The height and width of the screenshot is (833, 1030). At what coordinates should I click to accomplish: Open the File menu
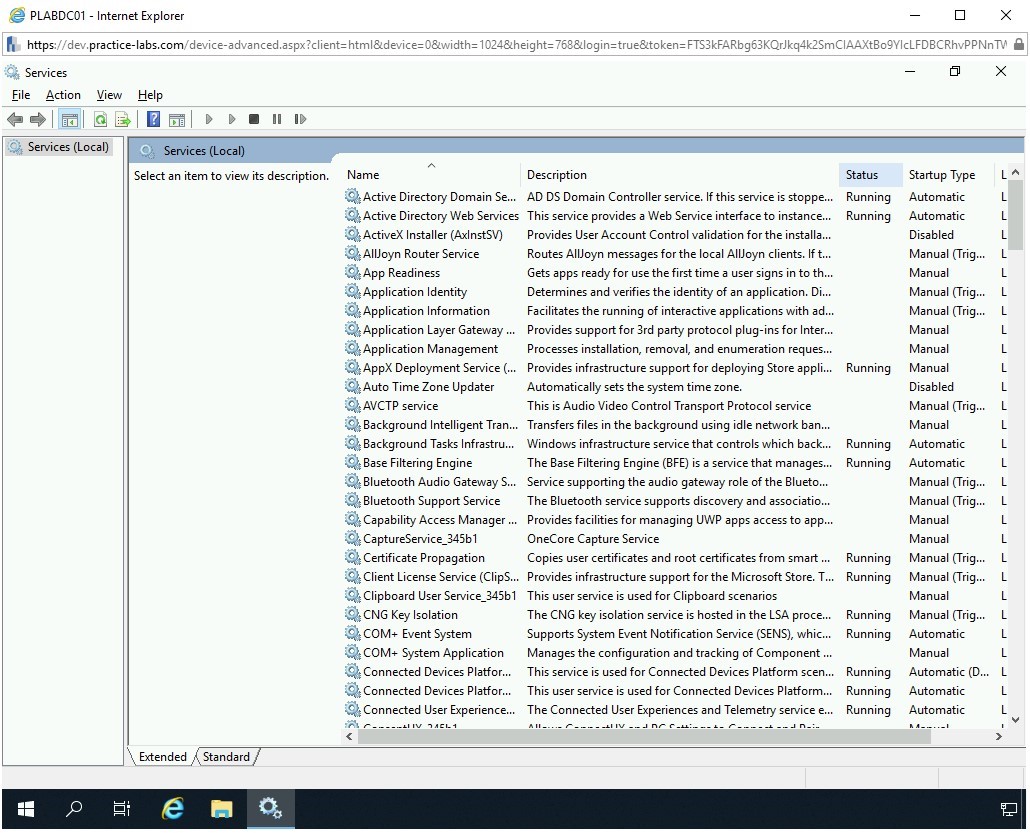21,95
